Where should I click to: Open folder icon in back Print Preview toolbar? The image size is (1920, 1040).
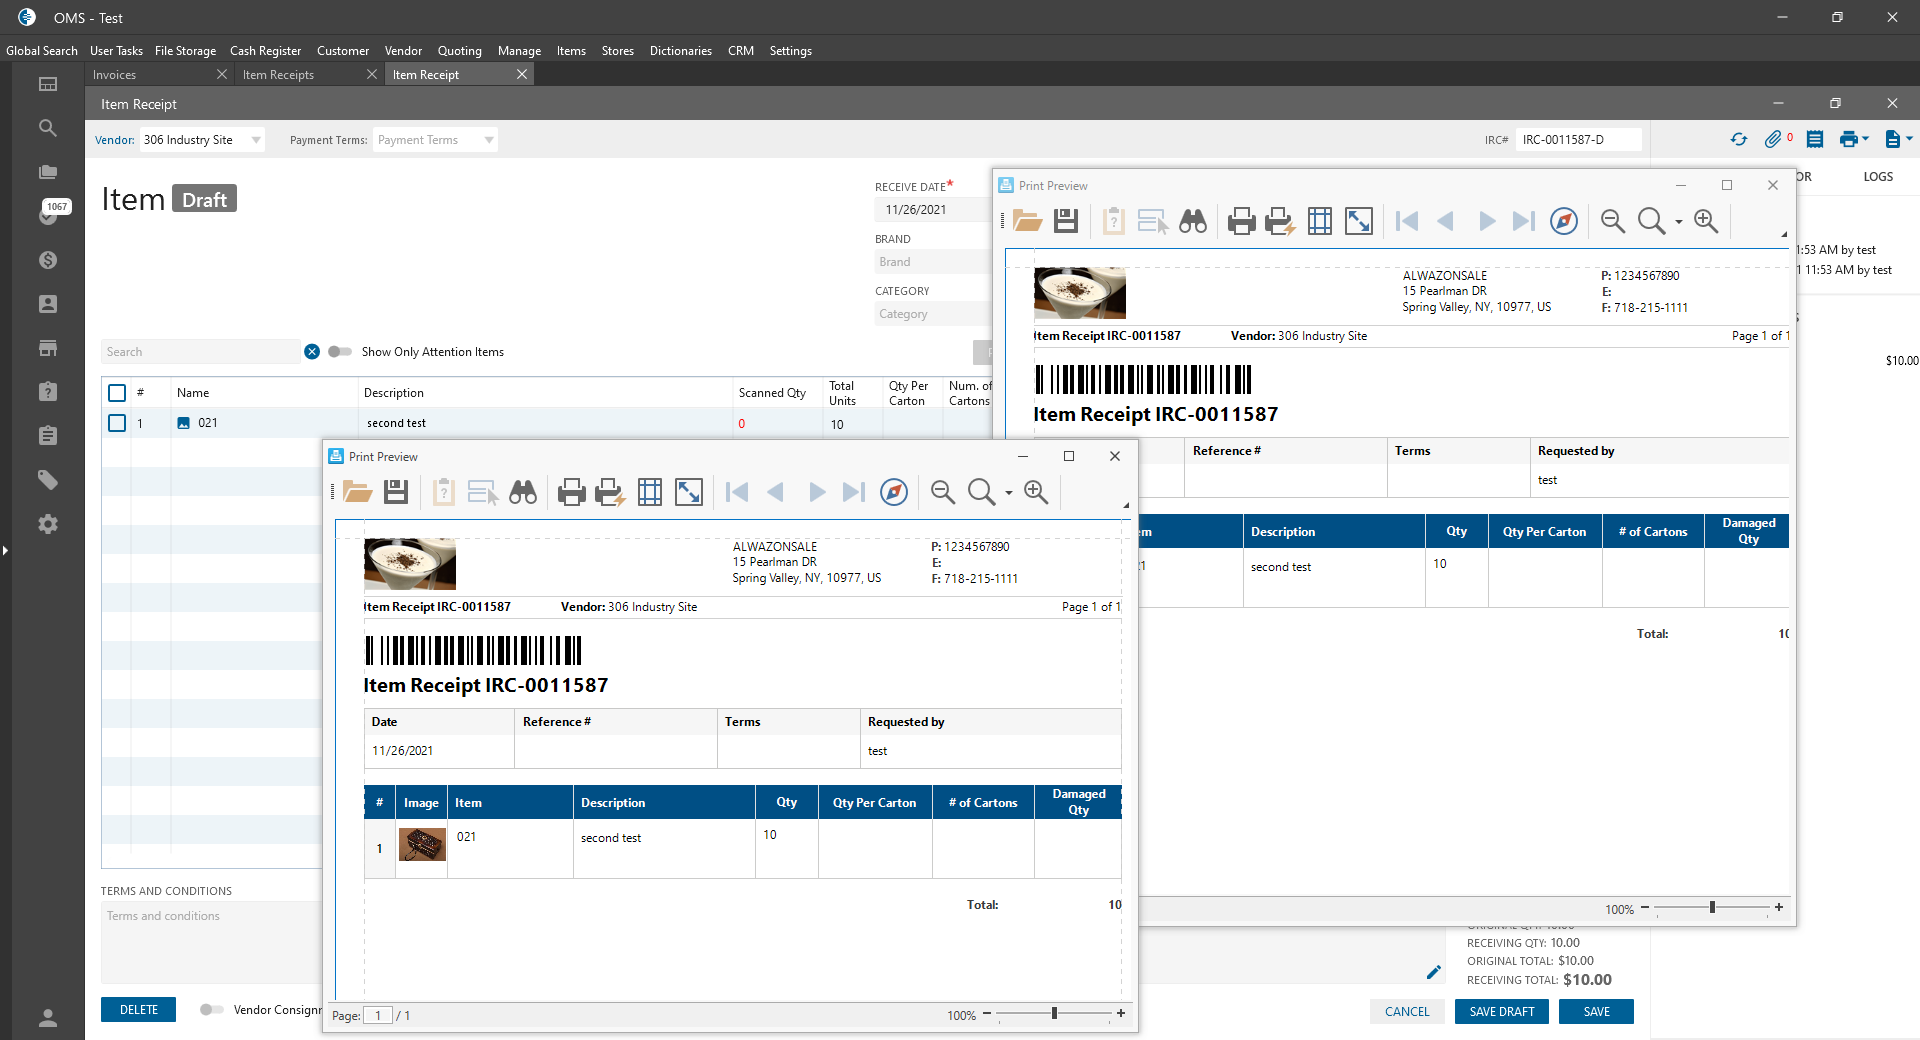[x=1027, y=221]
